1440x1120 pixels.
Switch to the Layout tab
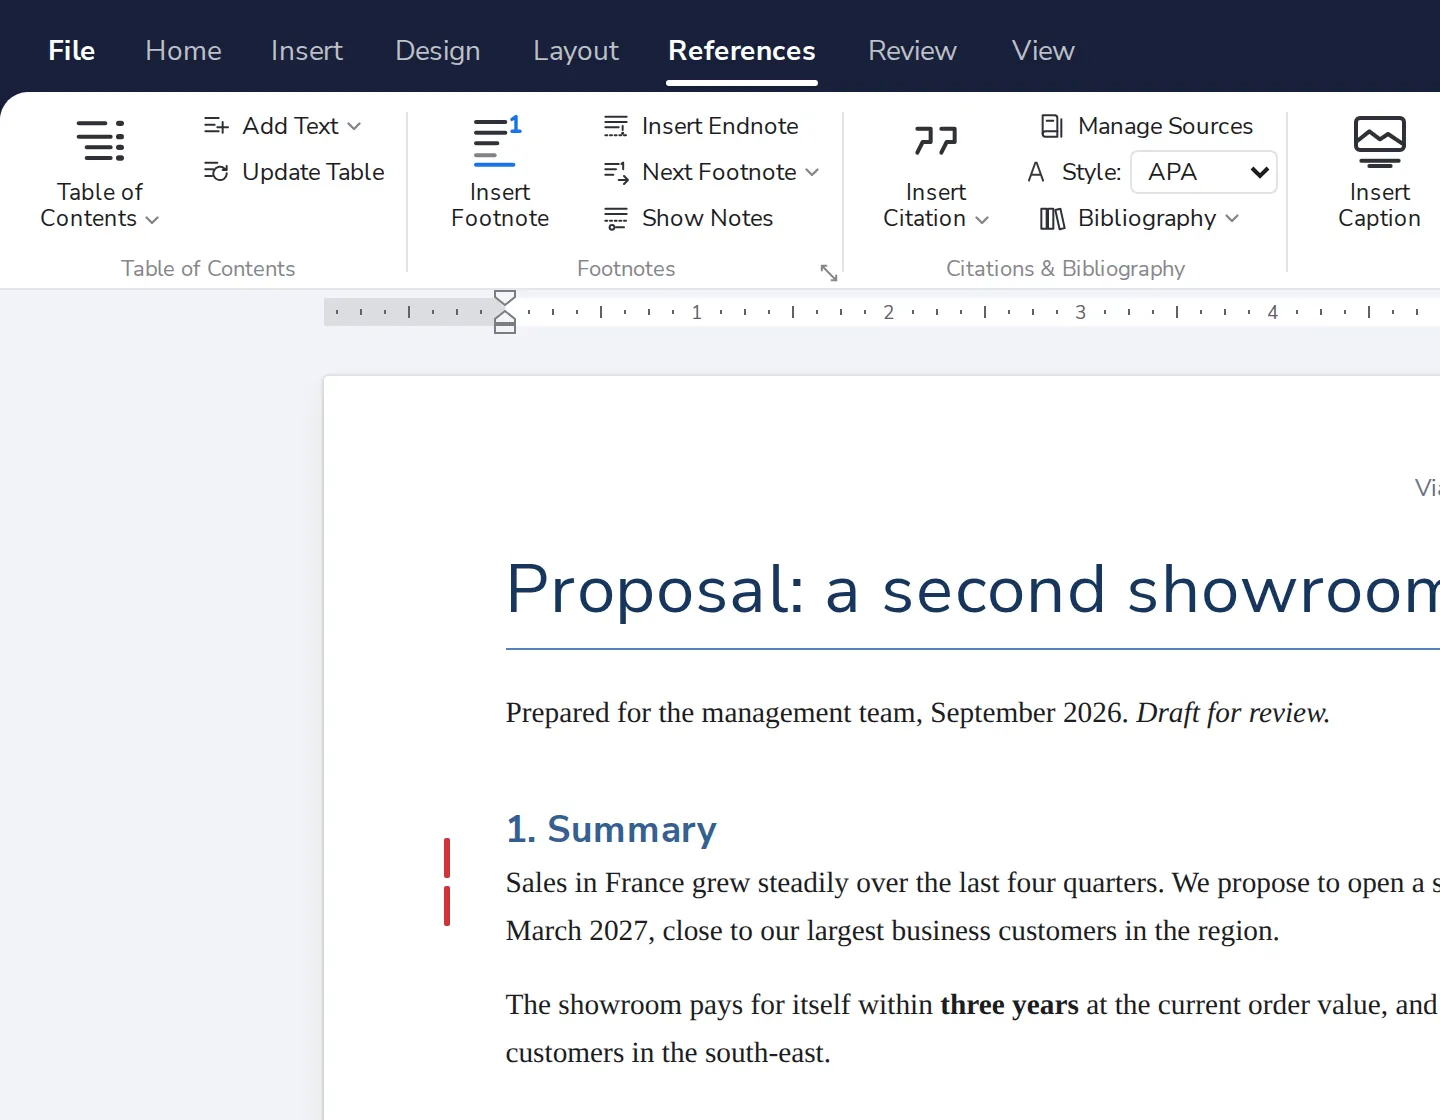point(576,50)
